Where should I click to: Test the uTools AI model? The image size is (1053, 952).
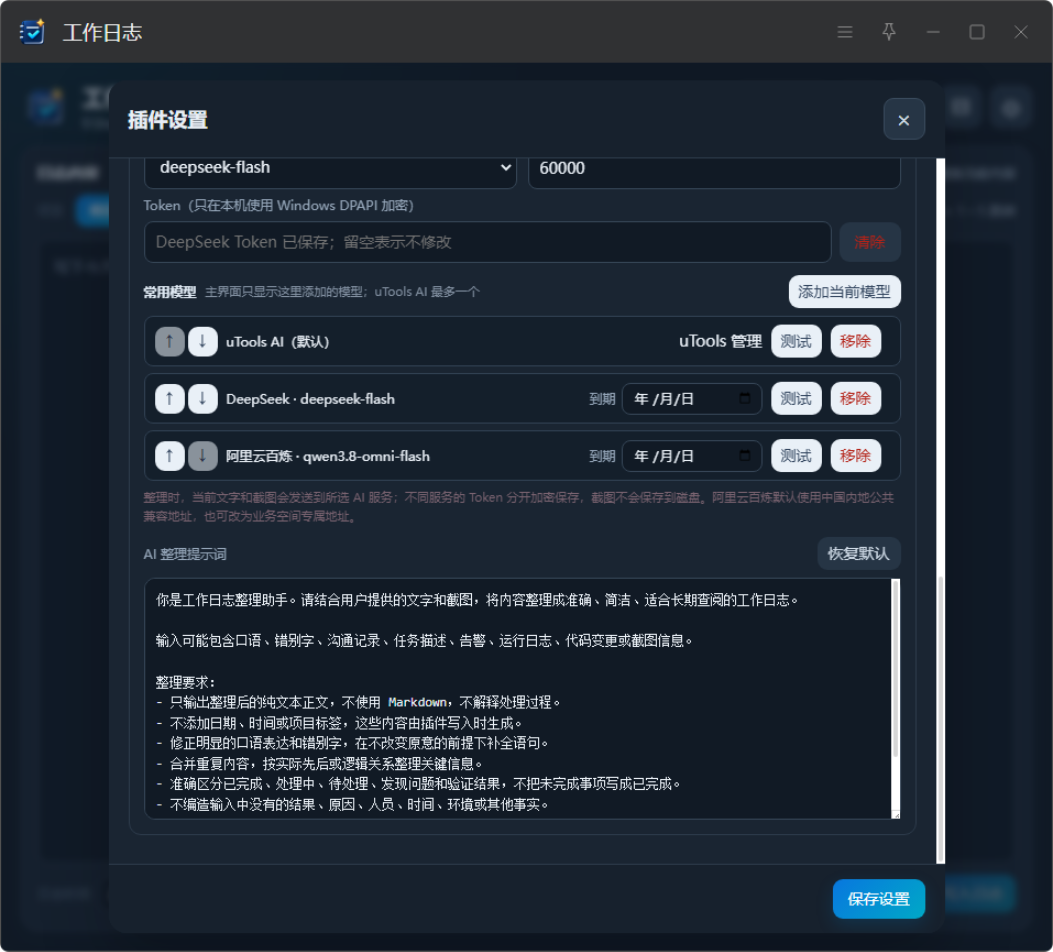click(x=796, y=341)
